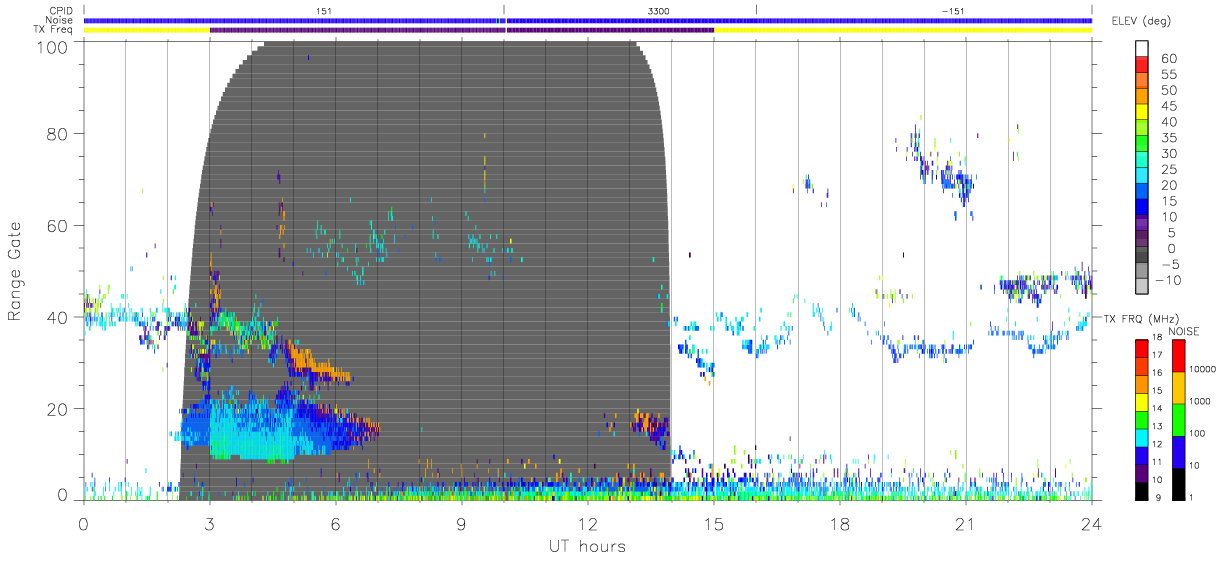Click the '25' label on ELEV colorbar

click(1167, 170)
